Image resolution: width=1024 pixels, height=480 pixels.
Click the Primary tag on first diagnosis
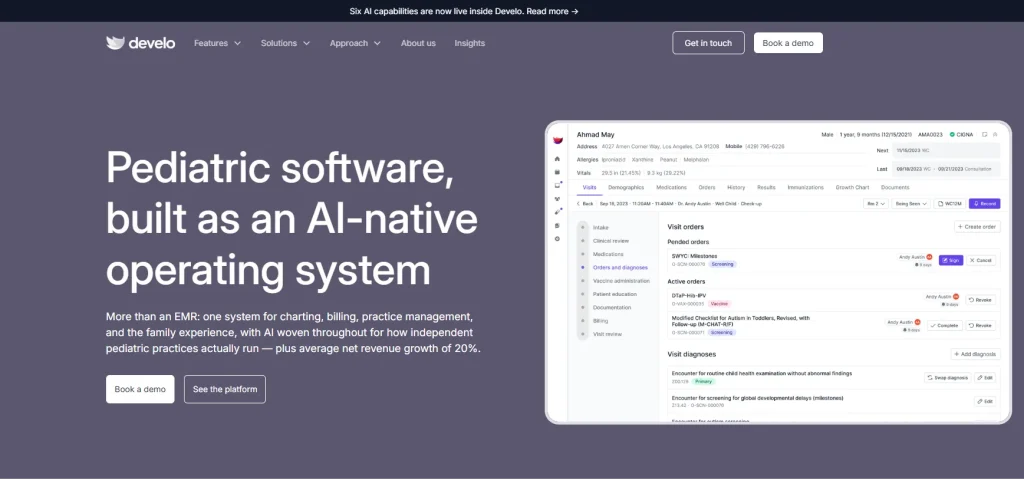point(703,381)
